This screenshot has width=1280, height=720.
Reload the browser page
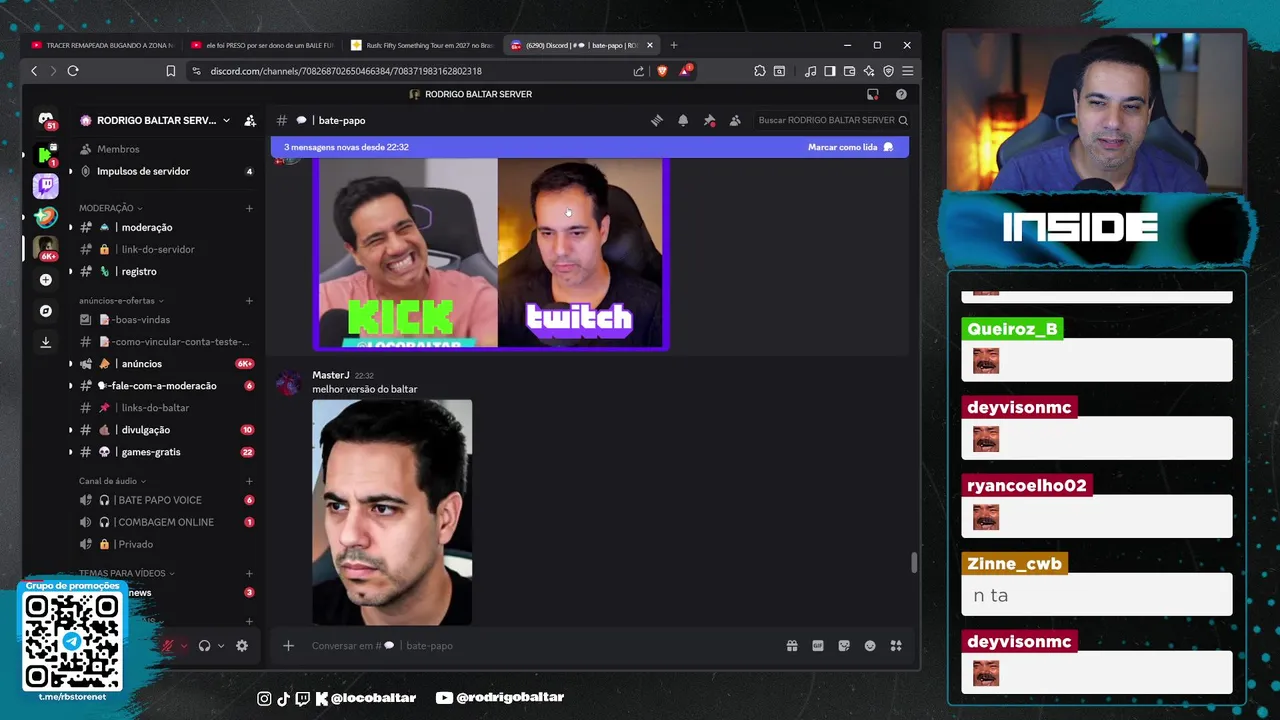click(73, 71)
